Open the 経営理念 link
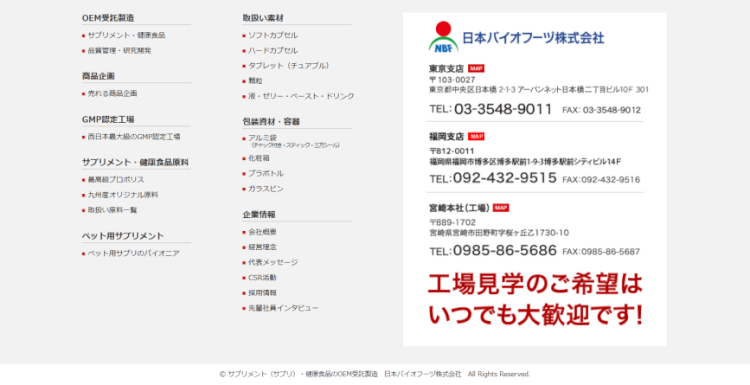 click(x=262, y=247)
